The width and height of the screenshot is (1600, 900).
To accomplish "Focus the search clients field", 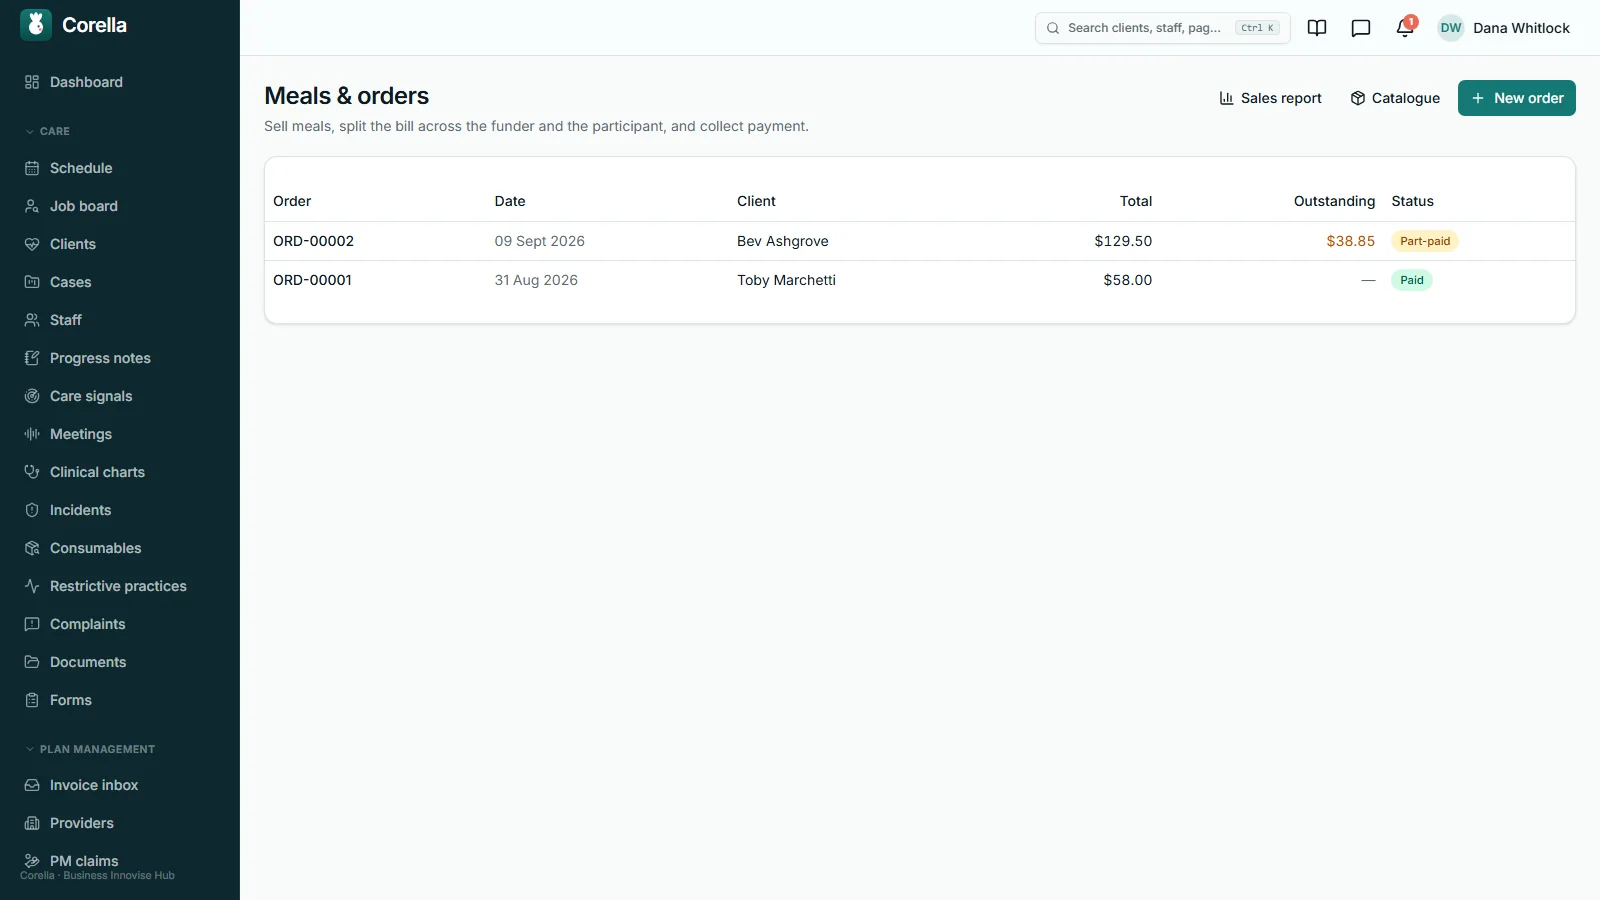I will [1162, 28].
